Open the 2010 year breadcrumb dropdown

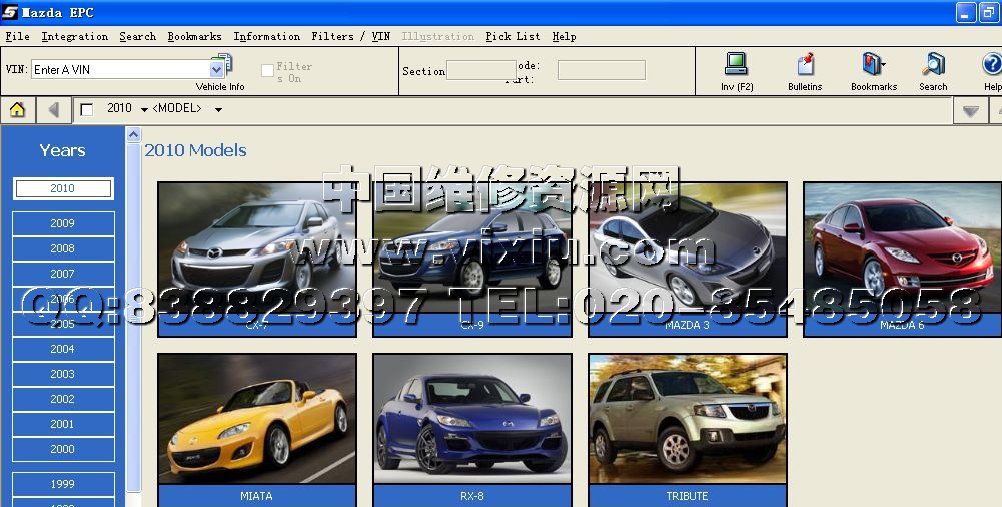tap(144, 109)
